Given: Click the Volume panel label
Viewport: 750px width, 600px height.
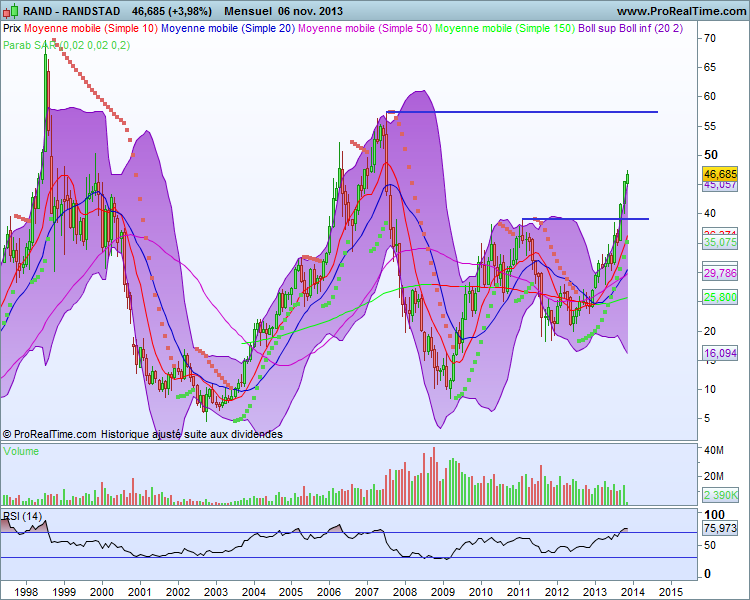Looking at the screenshot, I should tap(21, 451).
